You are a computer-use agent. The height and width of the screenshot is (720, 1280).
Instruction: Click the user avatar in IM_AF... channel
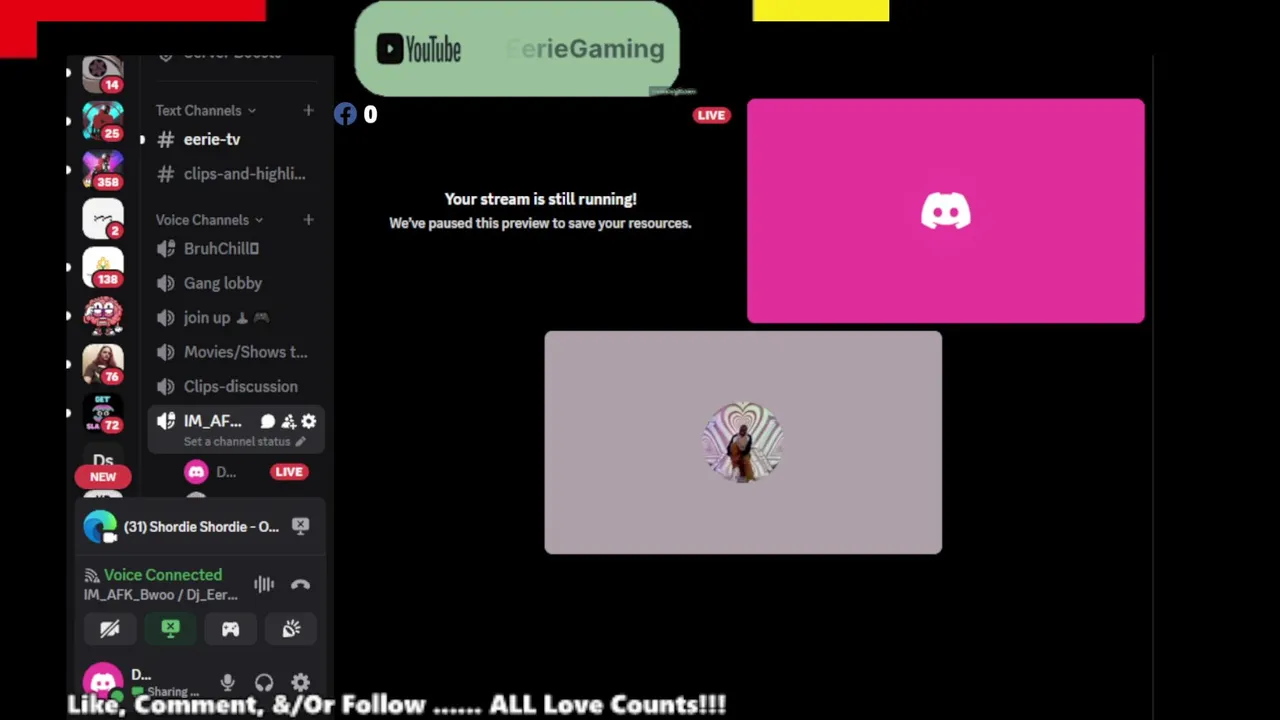point(196,472)
